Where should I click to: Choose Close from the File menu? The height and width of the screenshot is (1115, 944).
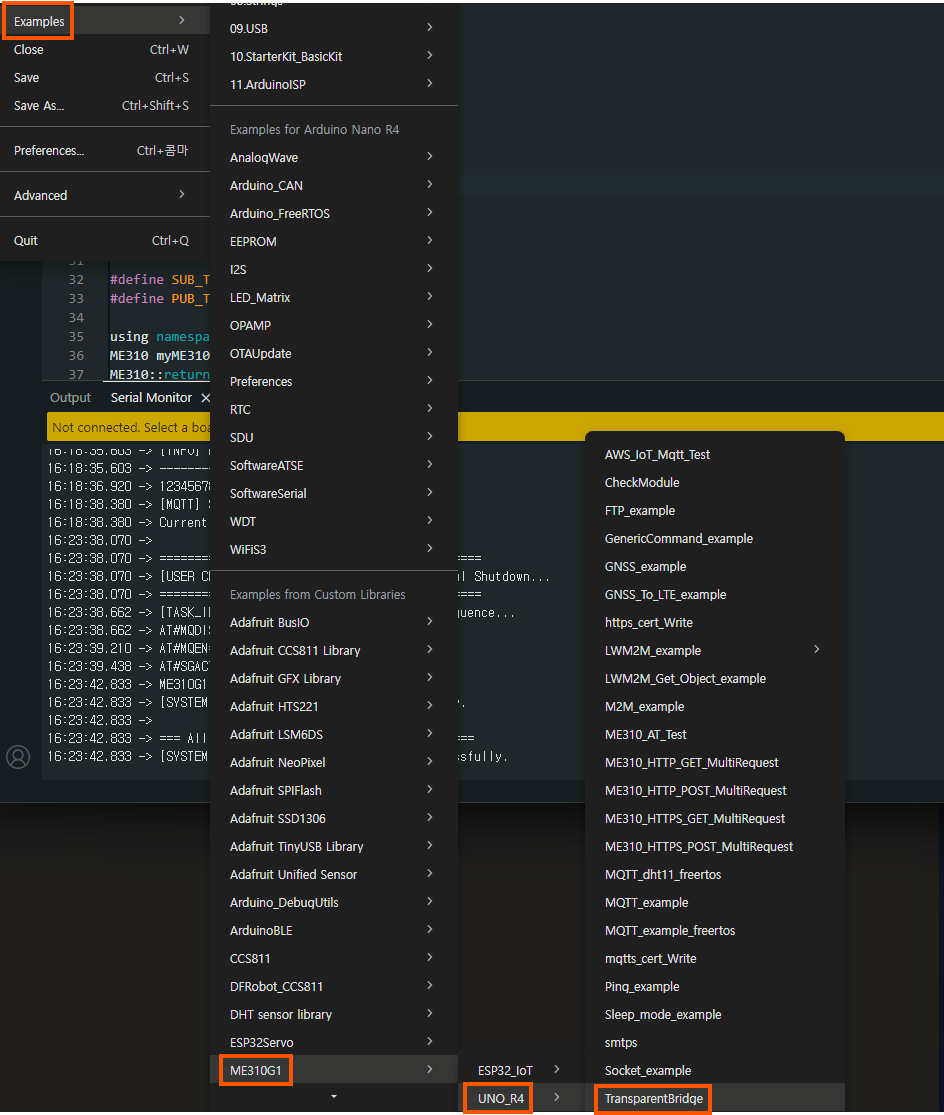(x=105, y=50)
